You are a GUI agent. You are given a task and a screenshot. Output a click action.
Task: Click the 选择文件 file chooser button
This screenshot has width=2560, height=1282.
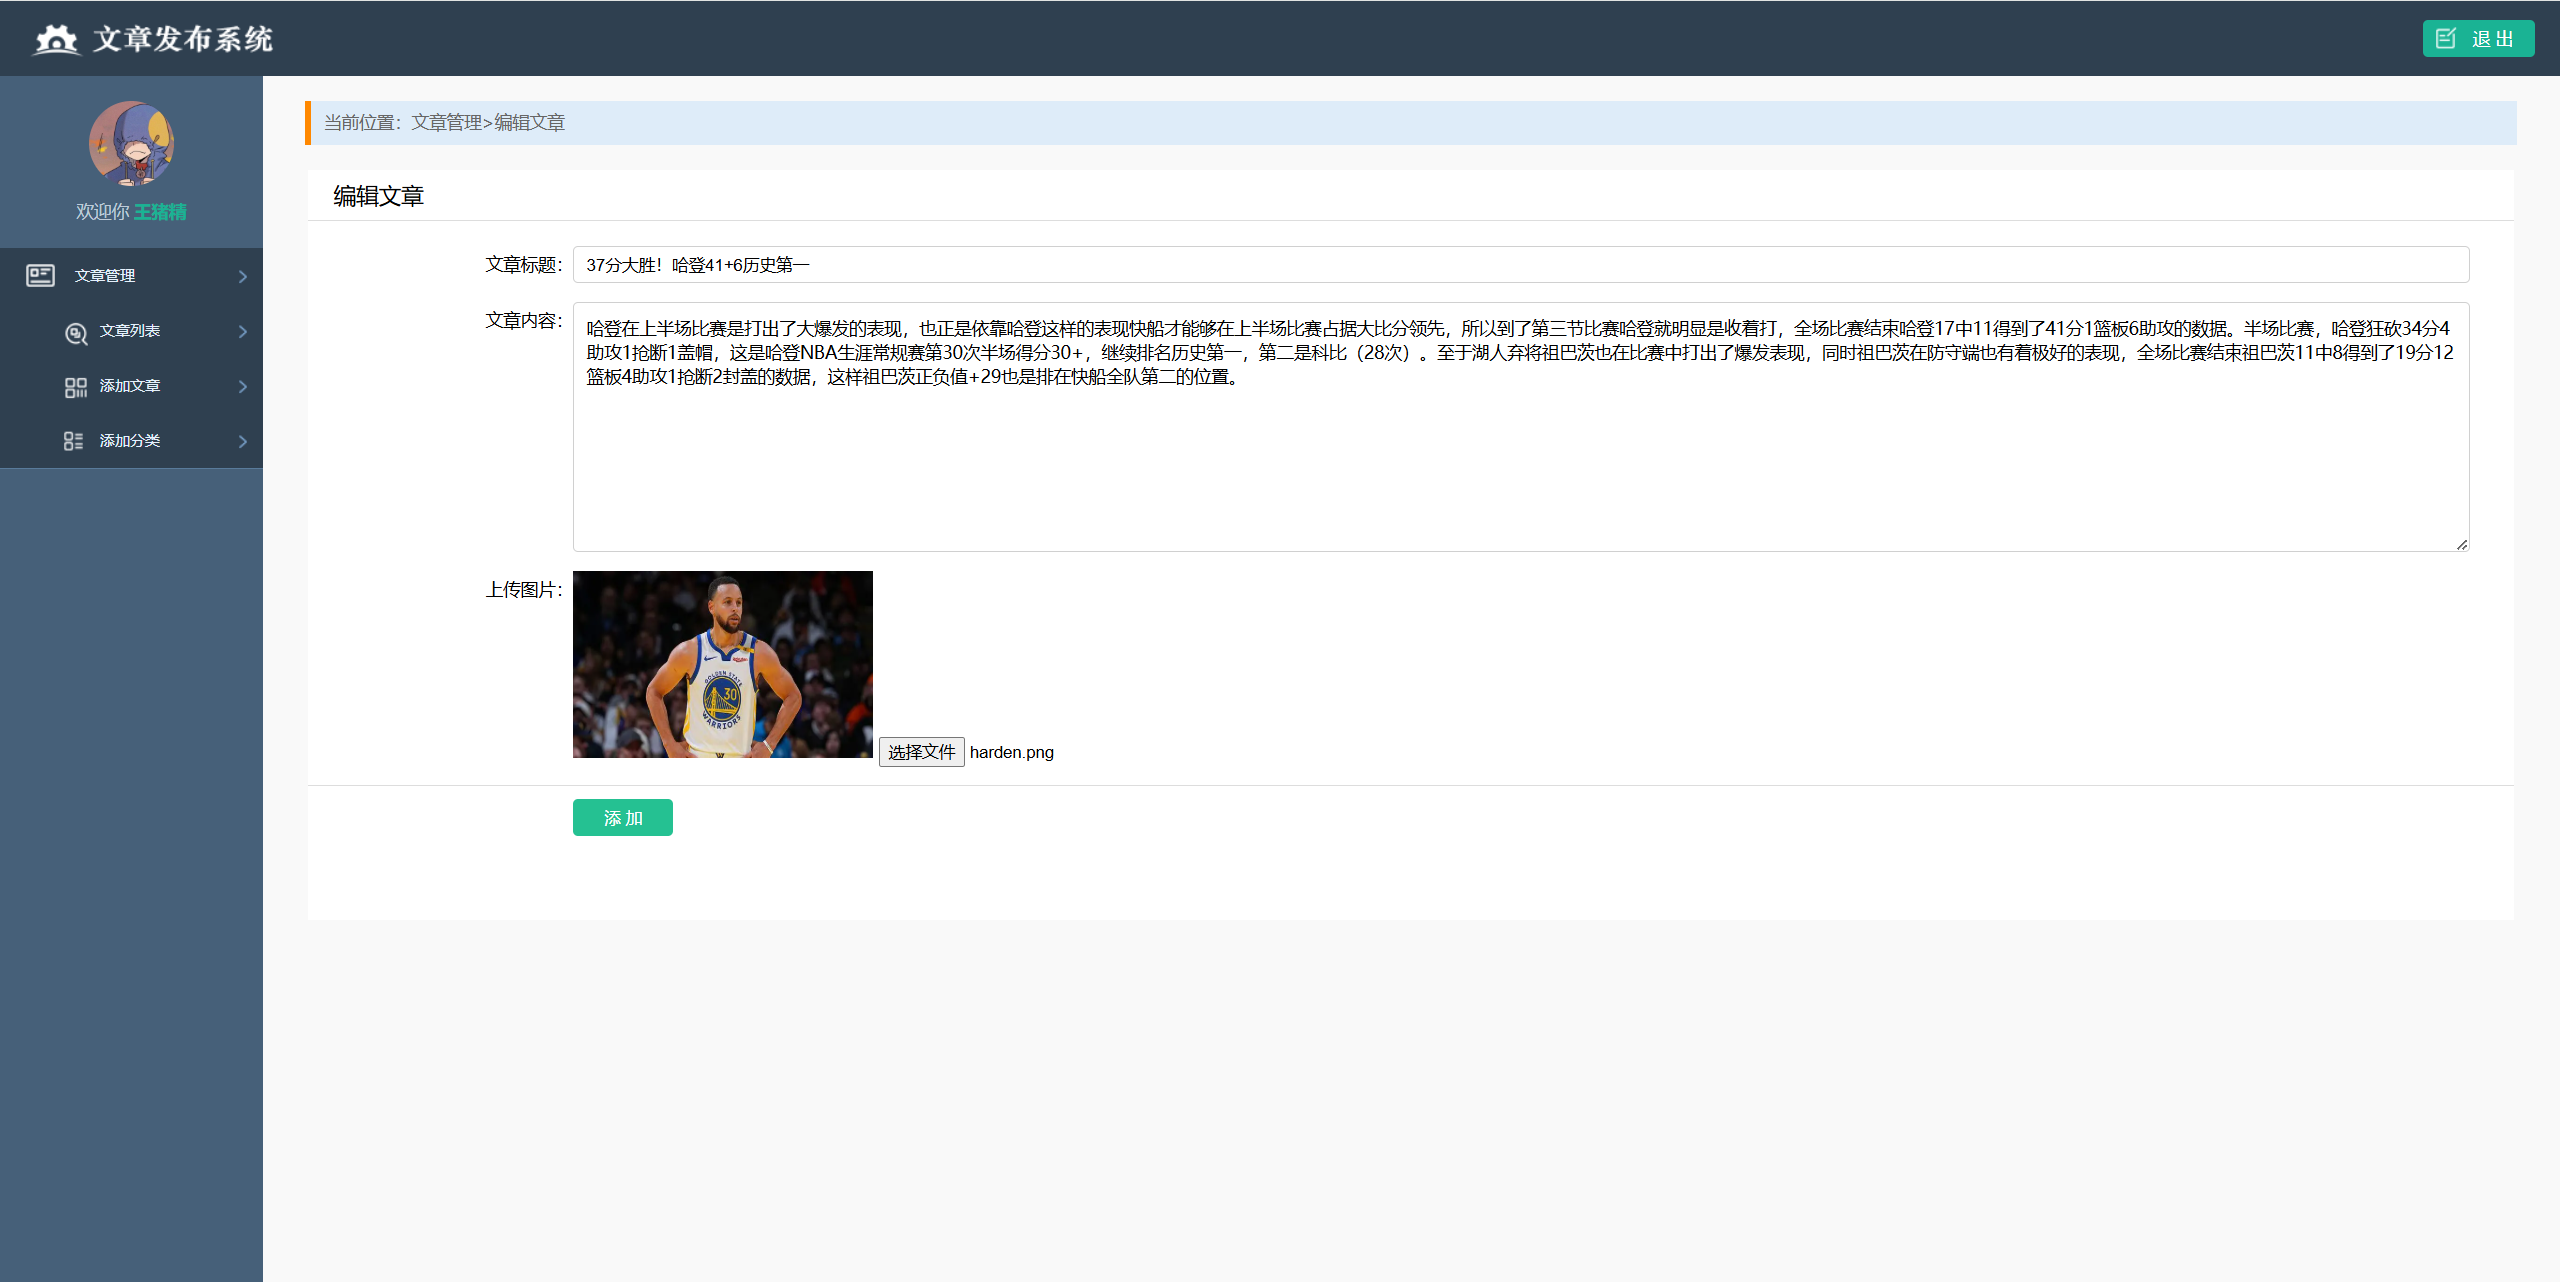tap(921, 752)
